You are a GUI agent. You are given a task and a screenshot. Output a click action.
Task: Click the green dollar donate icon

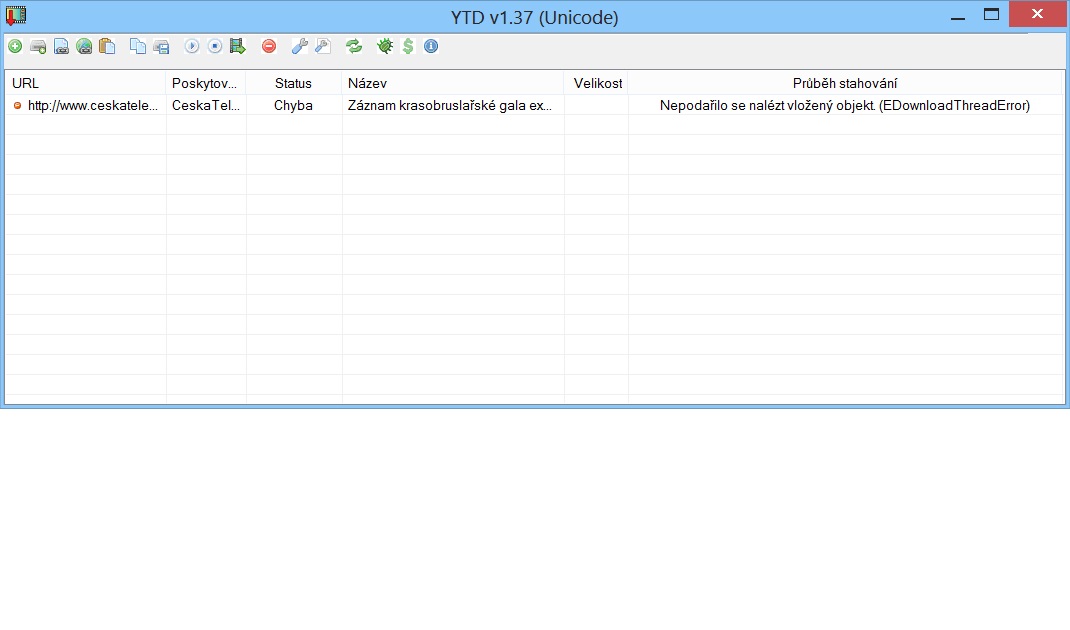tap(408, 46)
